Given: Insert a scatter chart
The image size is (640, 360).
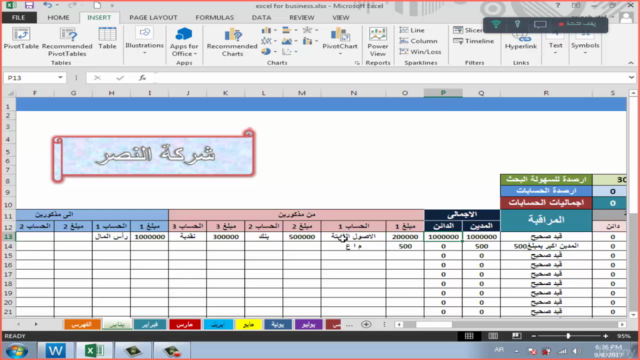Looking at the screenshot, I should pos(289,51).
